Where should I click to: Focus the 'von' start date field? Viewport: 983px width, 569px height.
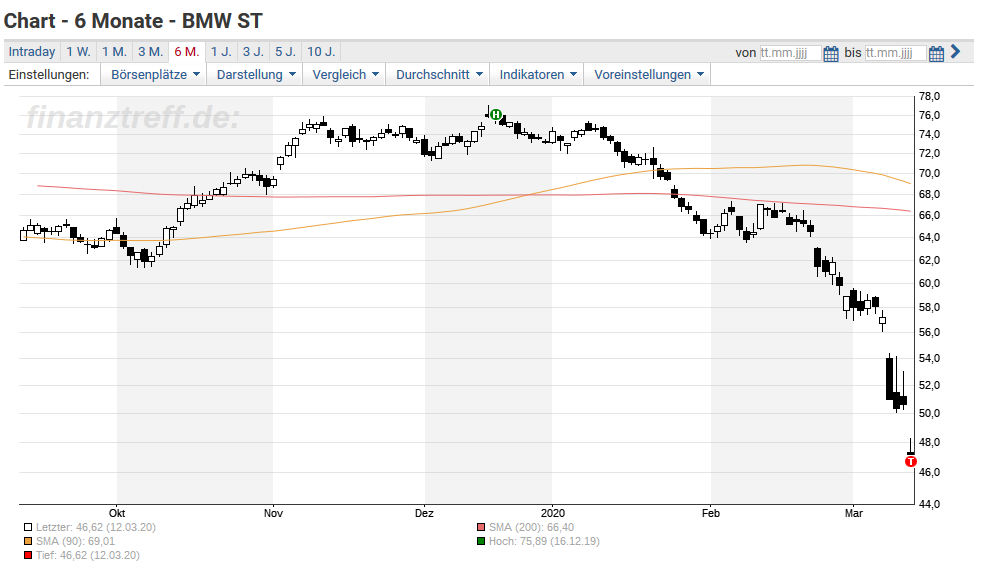790,53
